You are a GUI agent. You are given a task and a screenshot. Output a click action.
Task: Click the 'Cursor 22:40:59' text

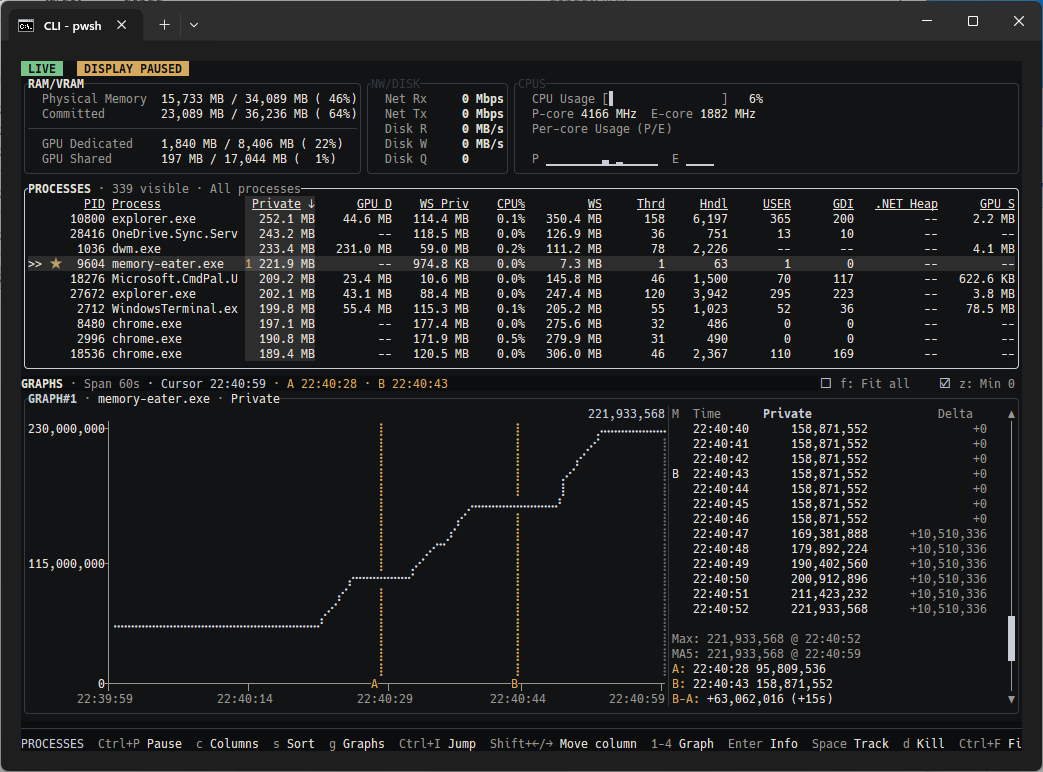click(213, 384)
